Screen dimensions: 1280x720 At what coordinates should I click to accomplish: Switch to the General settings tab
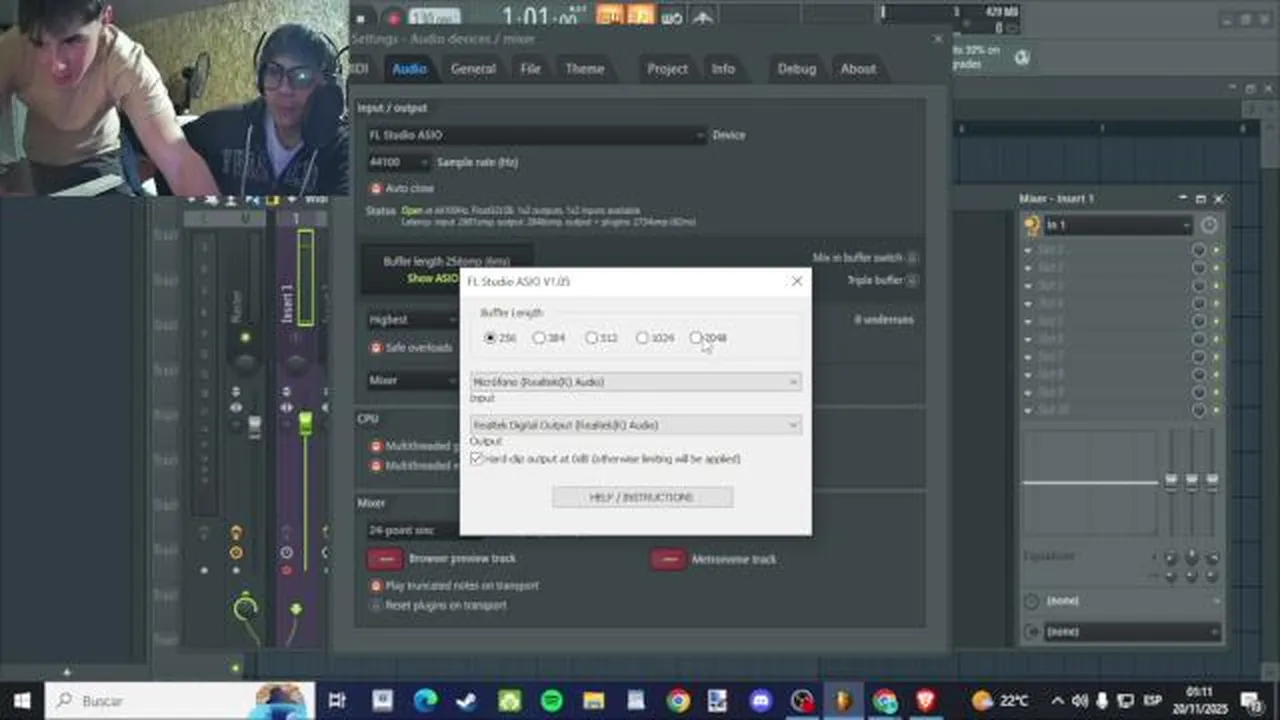[473, 69]
